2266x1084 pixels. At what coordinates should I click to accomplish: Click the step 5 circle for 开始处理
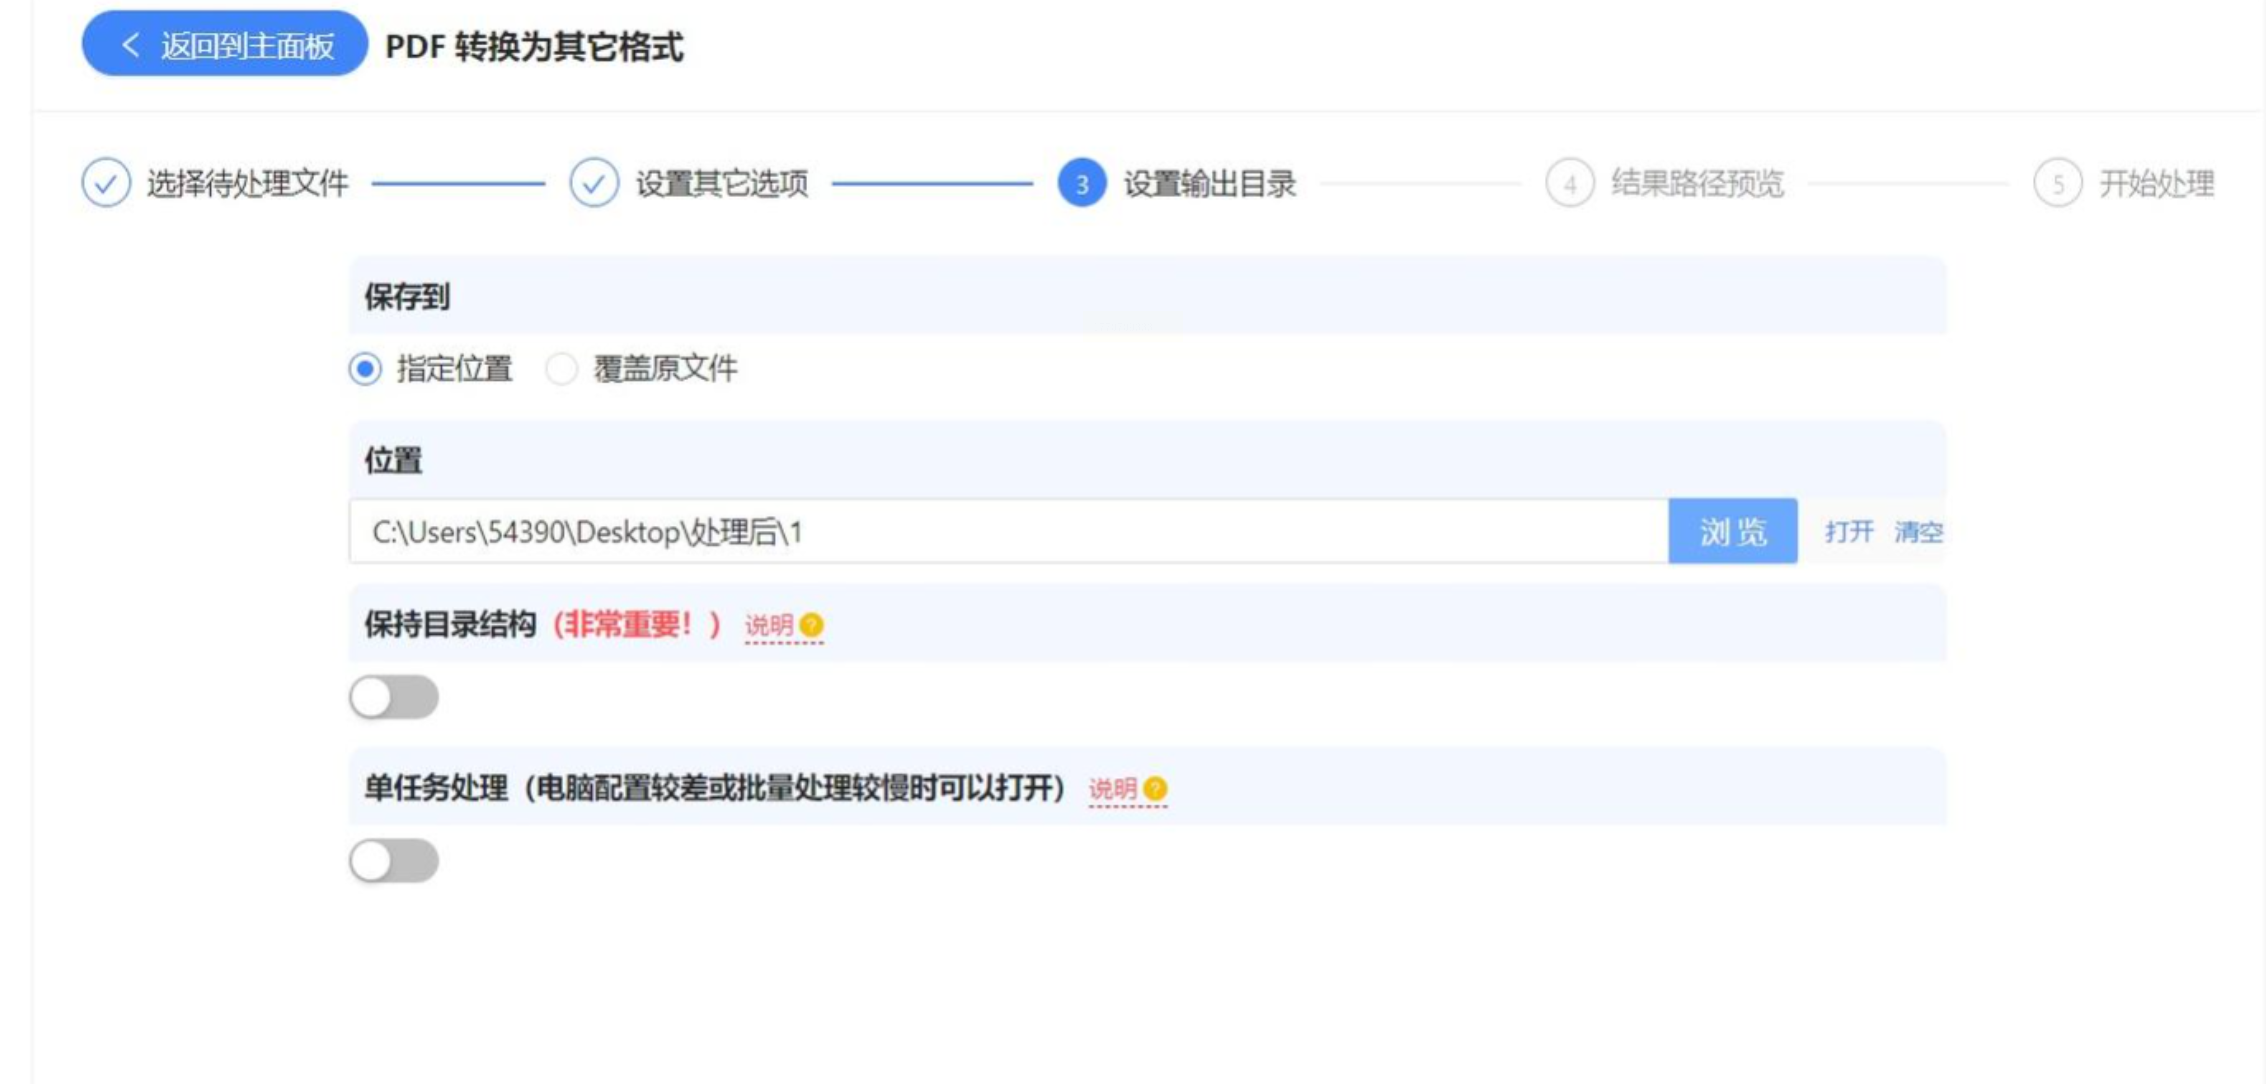[x=2058, y=183]
